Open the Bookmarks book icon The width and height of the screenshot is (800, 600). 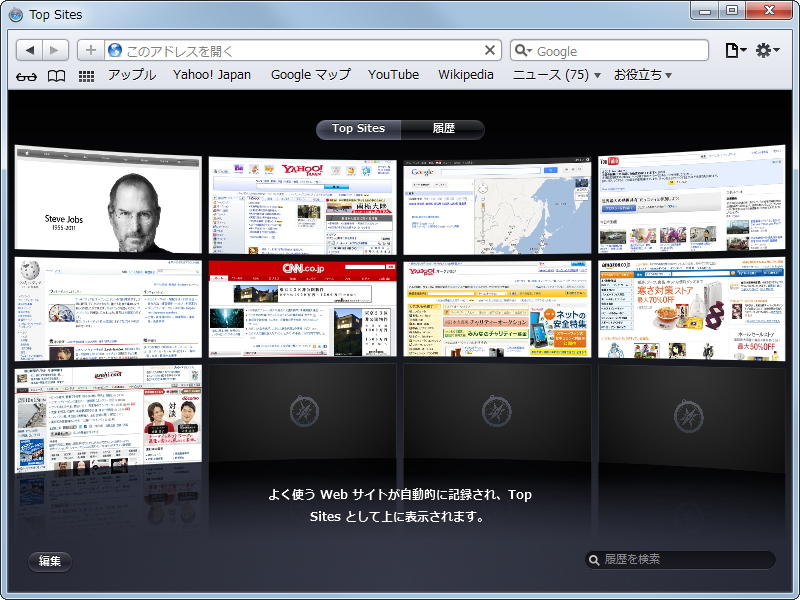[x=56, y=75]
